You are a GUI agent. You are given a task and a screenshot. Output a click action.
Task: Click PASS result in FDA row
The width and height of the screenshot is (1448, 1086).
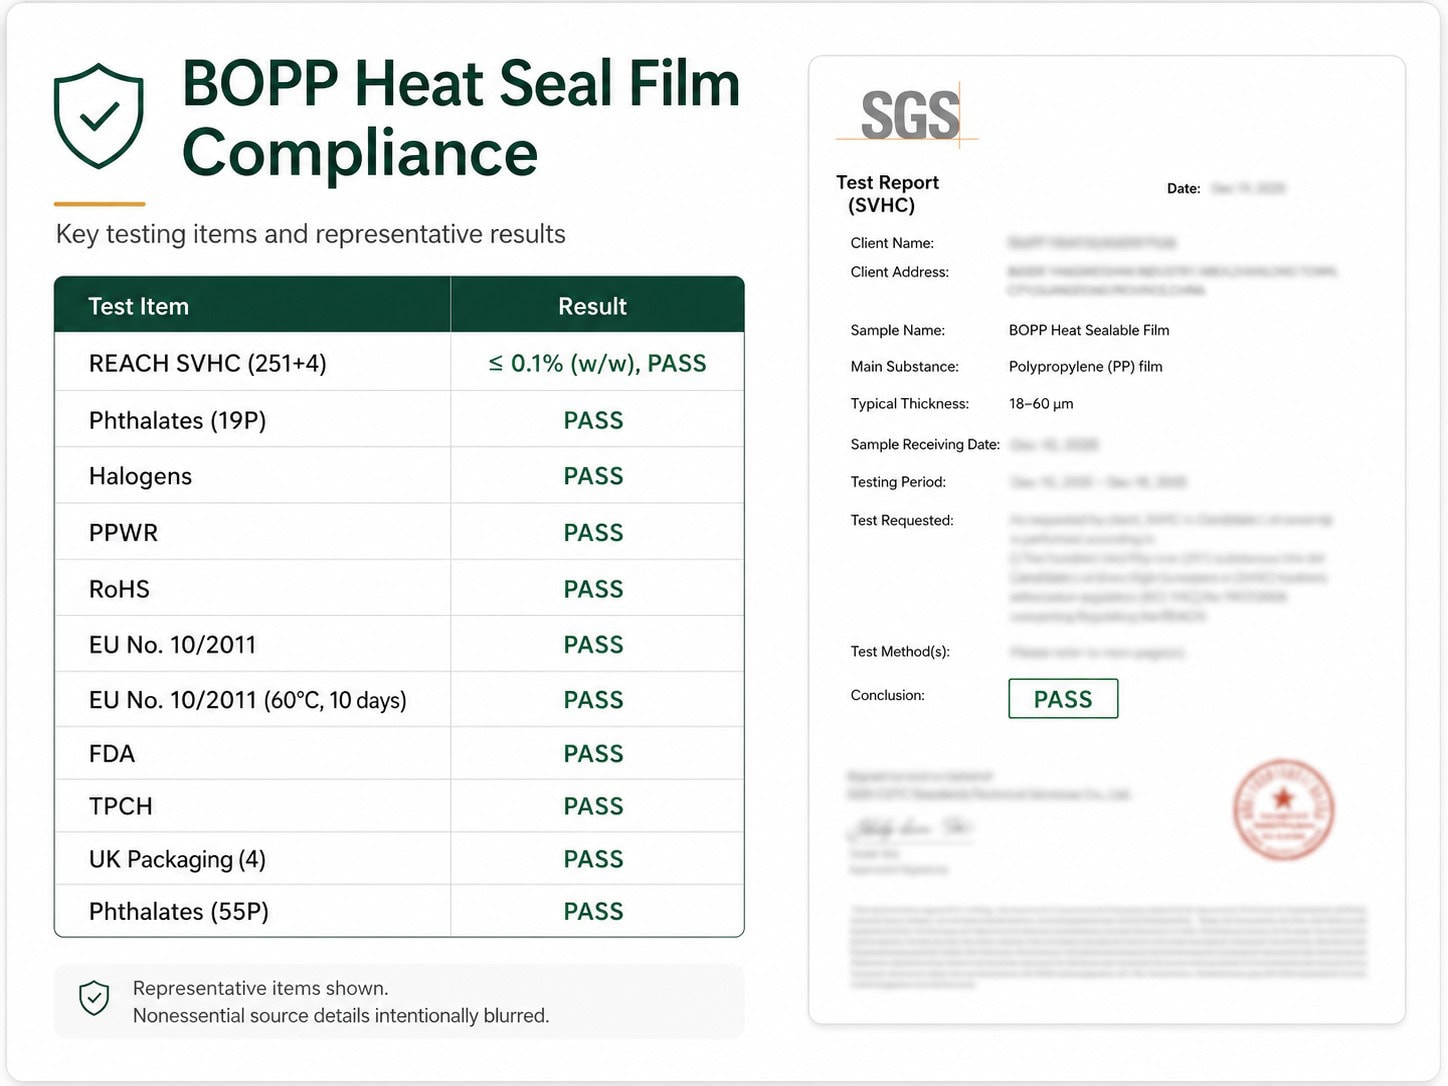(593, 754)
